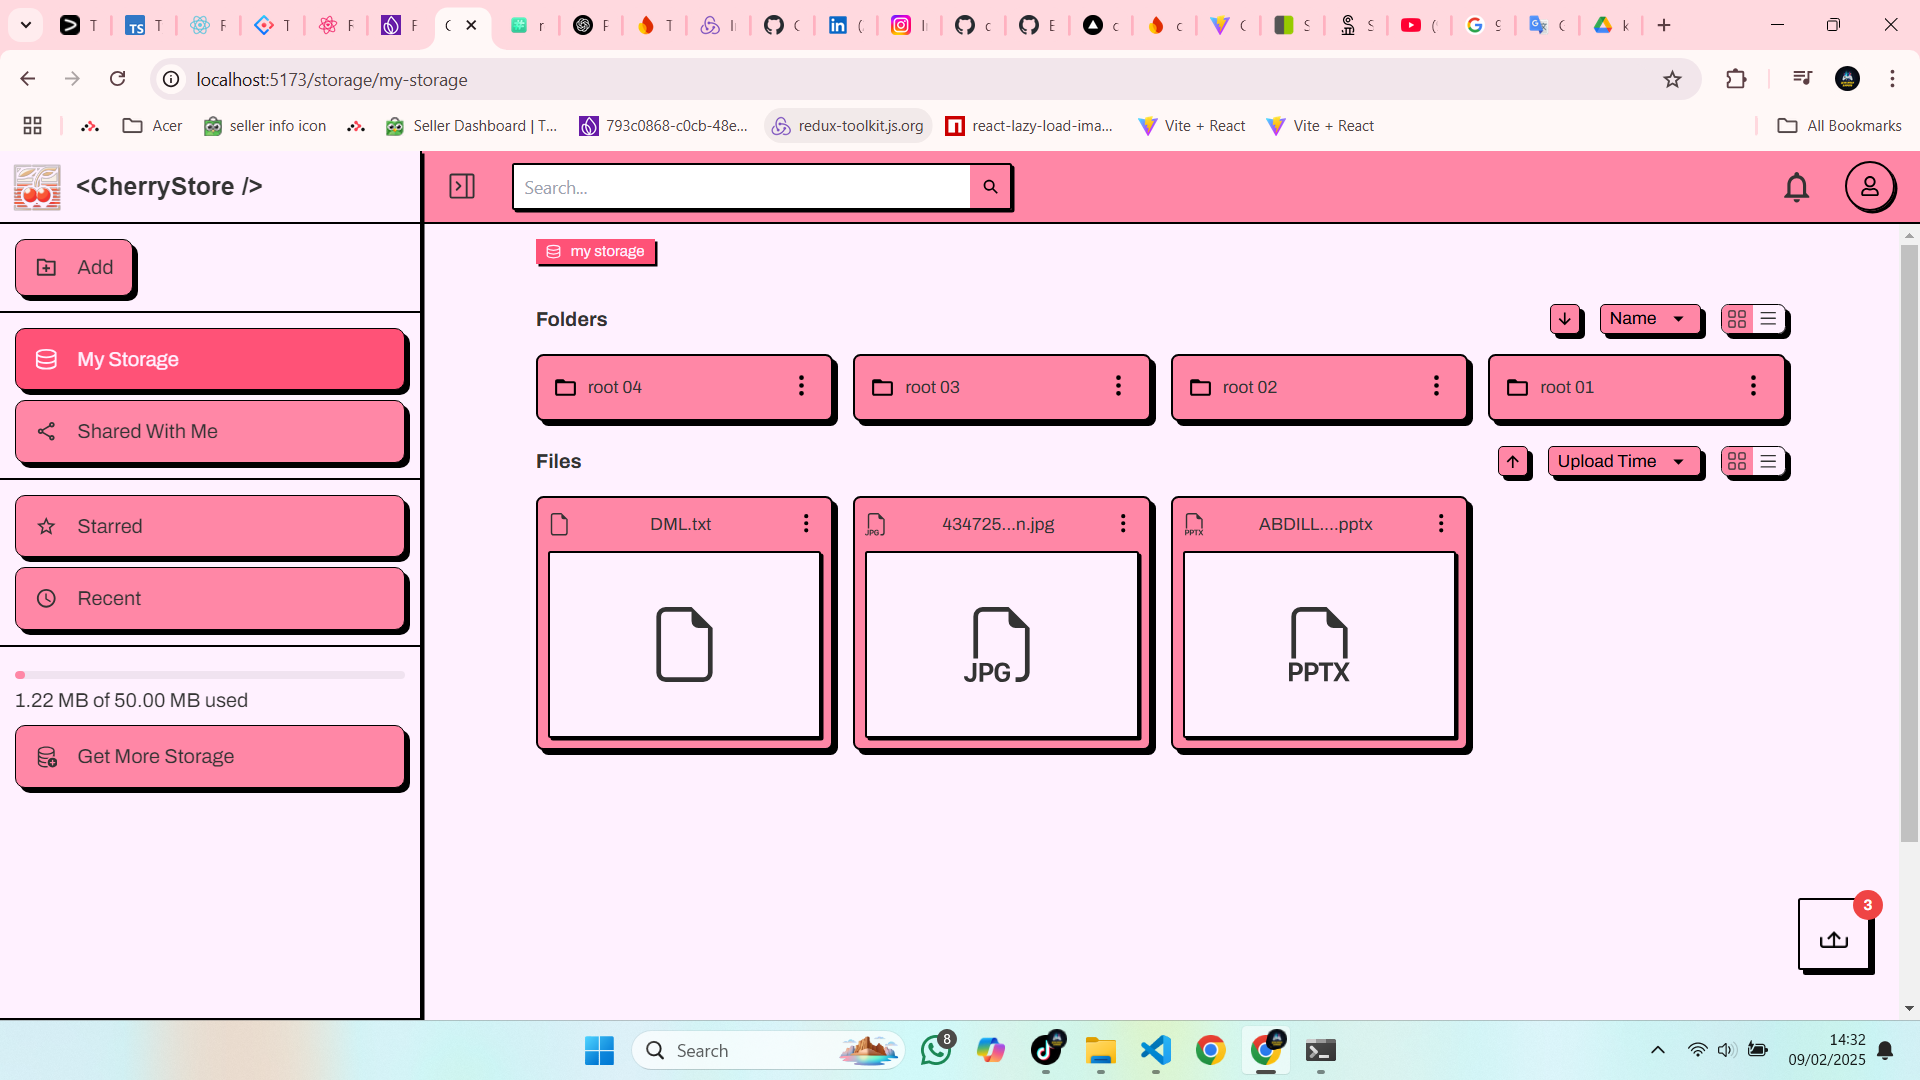This screenshot has width=1920, height=1080.
Task: Switch folders to list view
Action: pyautogui.click(x=1769, y=319)
